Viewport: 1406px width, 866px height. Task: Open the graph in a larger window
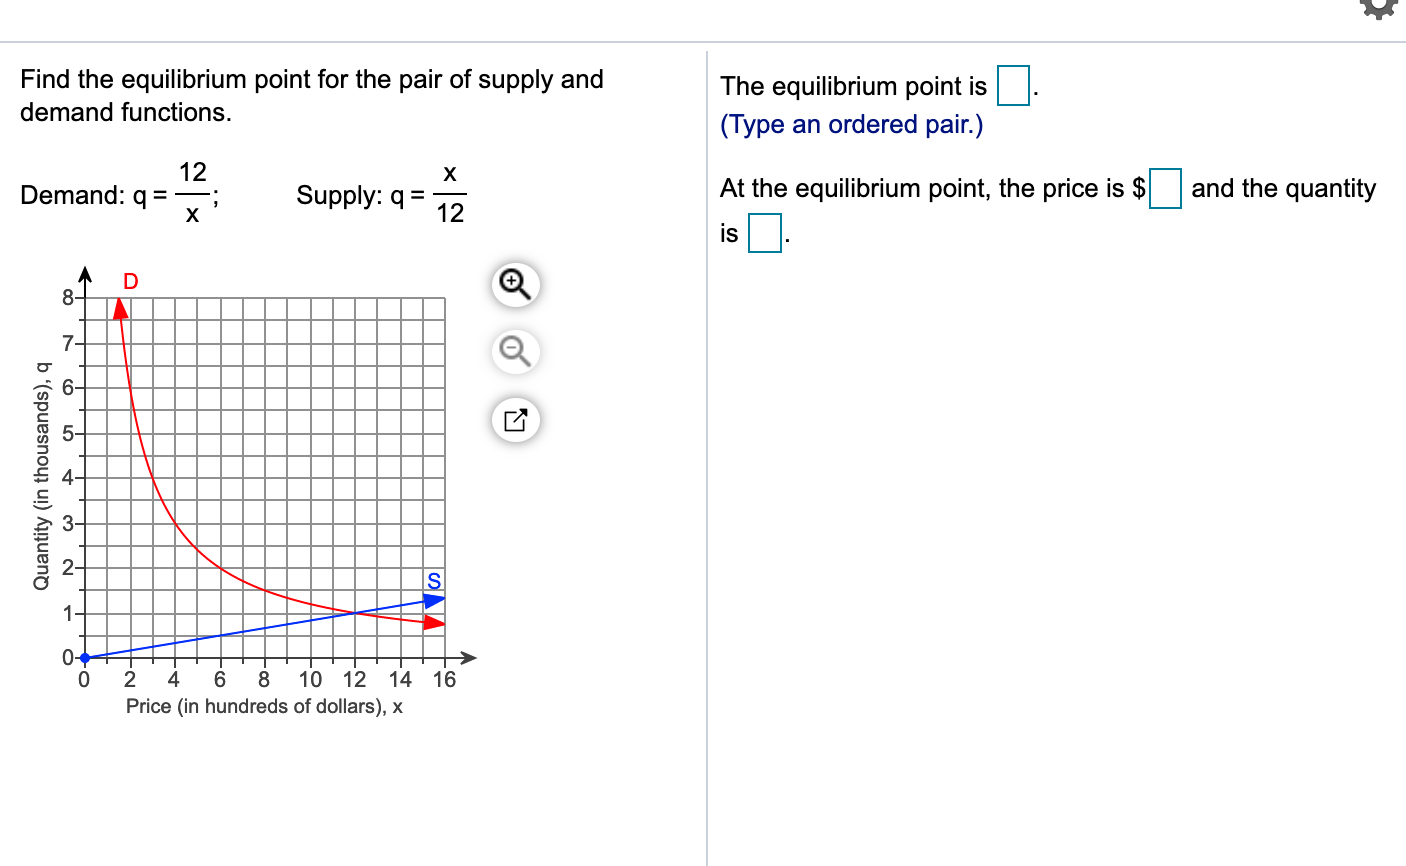514,420
